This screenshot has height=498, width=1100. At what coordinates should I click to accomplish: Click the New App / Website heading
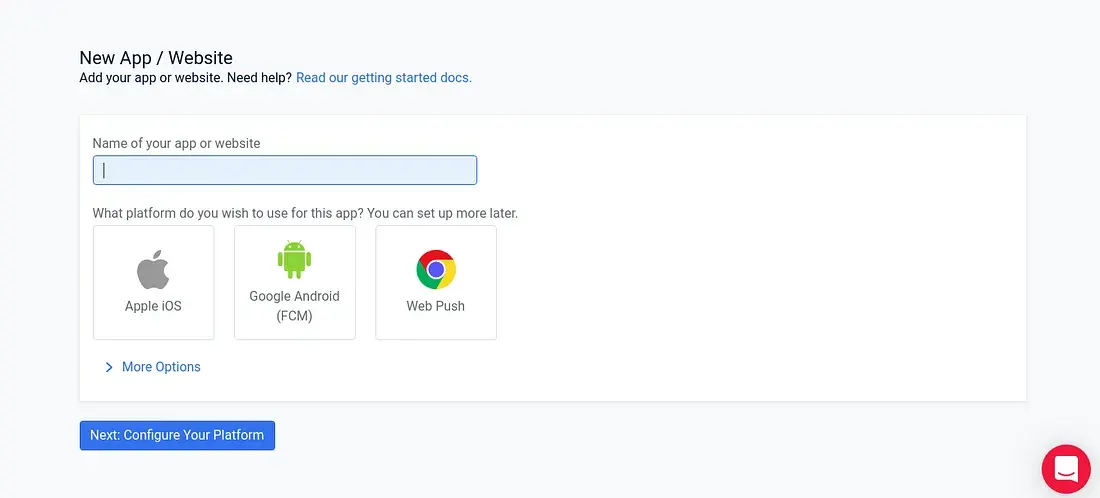coord(156,58)
